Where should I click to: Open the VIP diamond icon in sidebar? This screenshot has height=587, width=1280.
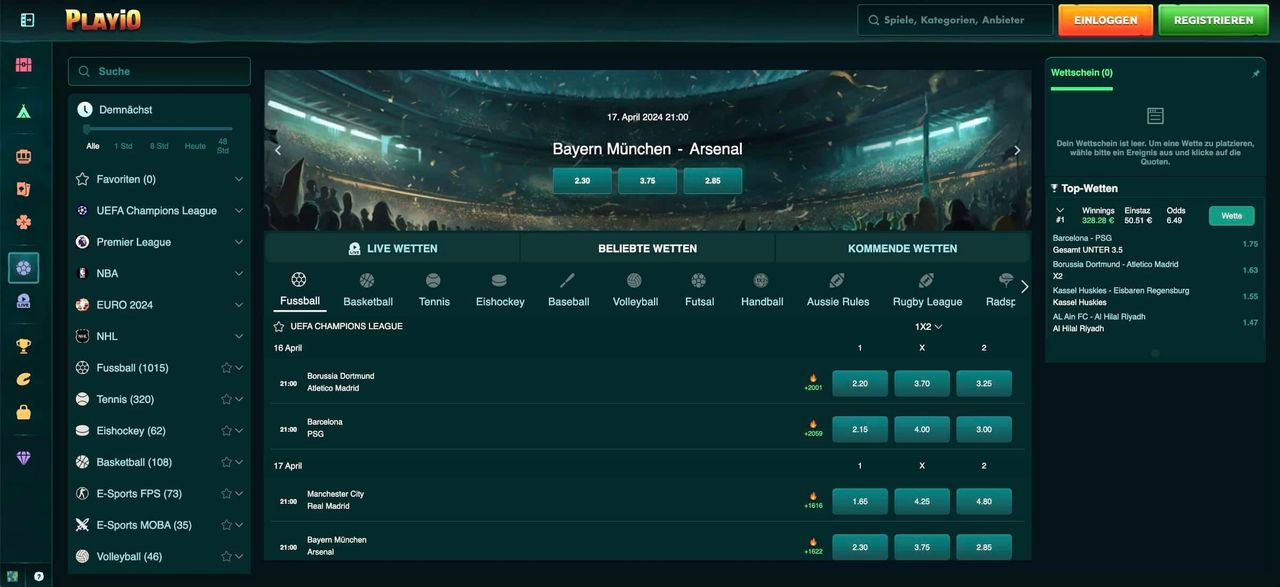click(26, 456)
